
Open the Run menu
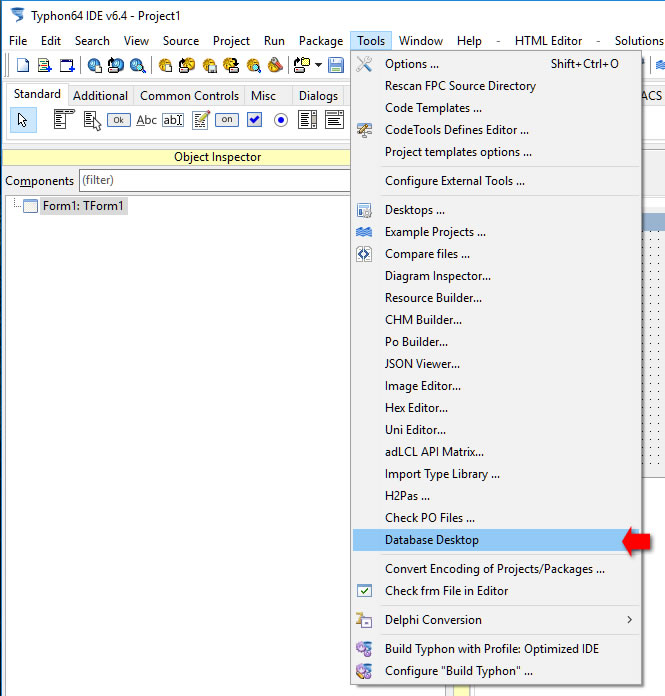click(274, 41)
